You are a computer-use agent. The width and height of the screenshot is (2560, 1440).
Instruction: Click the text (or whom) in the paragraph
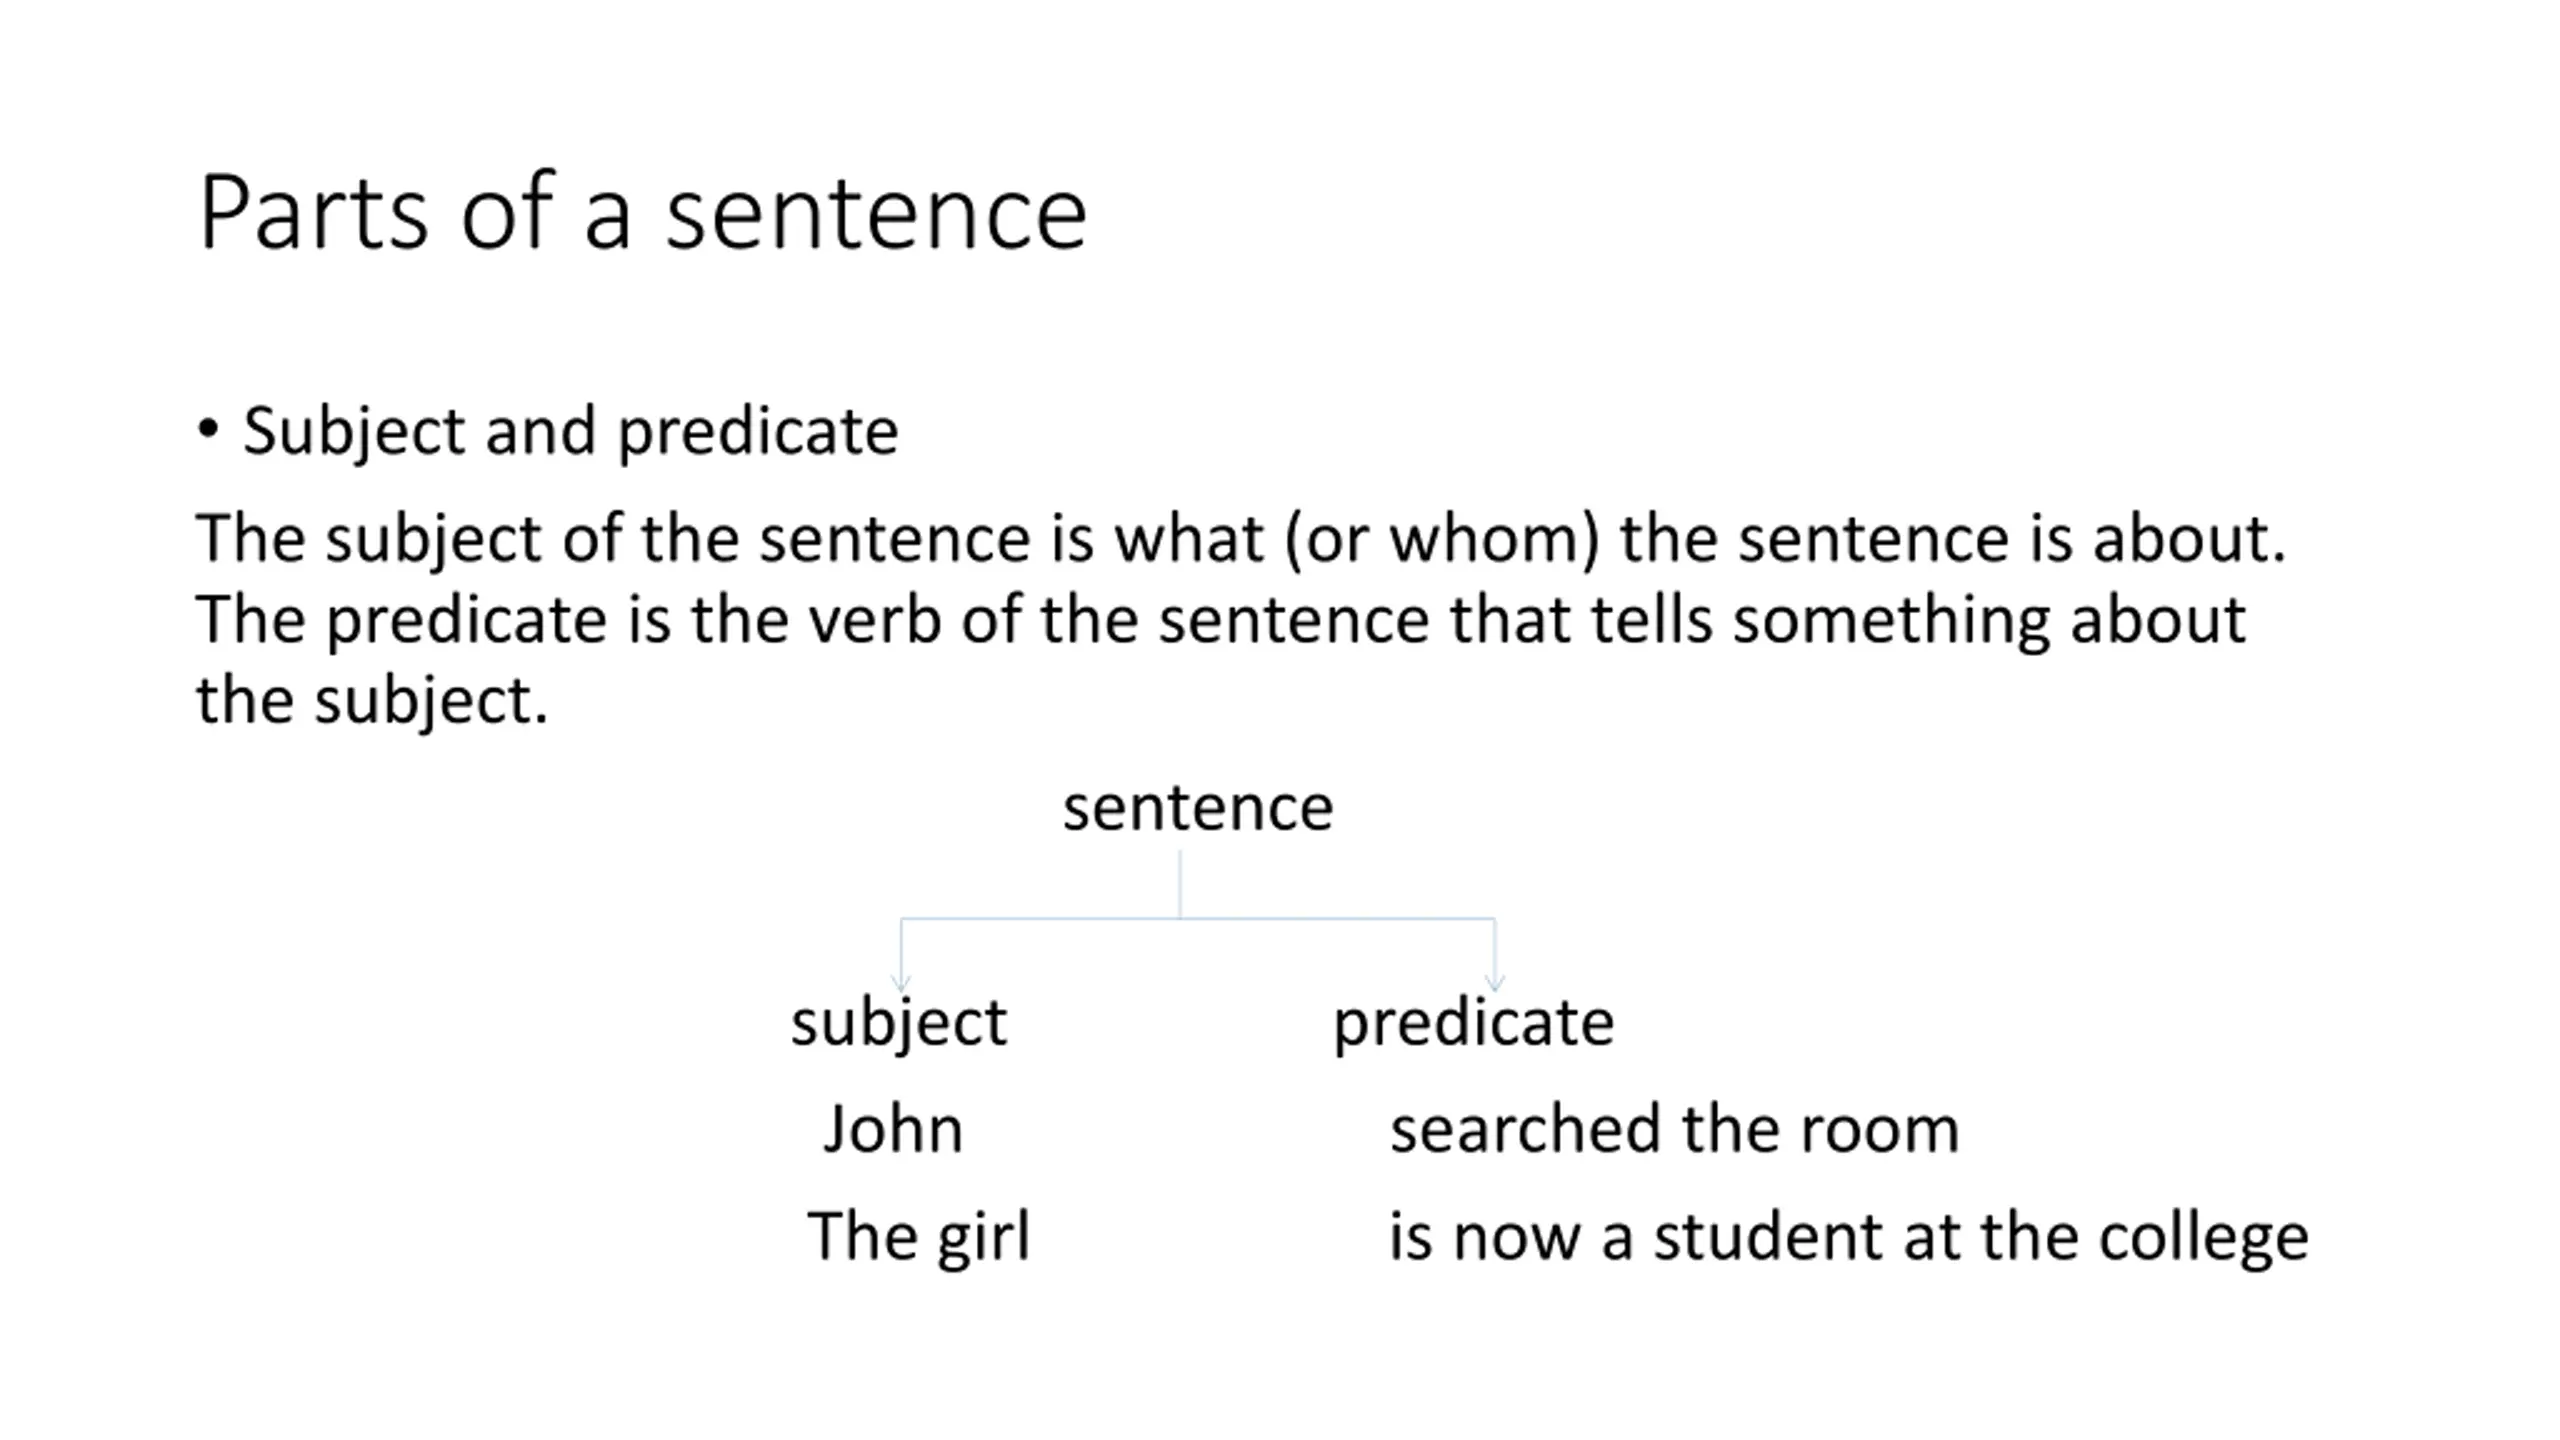tap(1443, 540)
